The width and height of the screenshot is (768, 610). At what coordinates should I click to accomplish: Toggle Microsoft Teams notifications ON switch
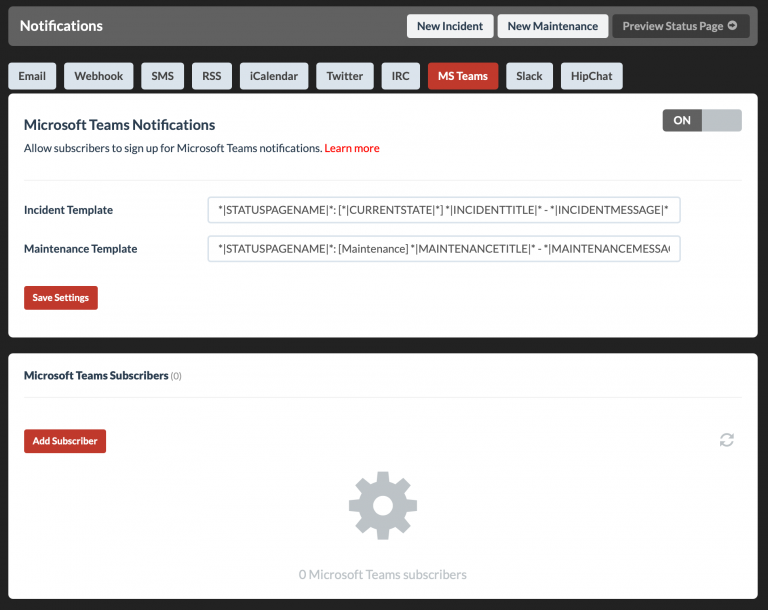pyautogui.click(x=702, y=121)
